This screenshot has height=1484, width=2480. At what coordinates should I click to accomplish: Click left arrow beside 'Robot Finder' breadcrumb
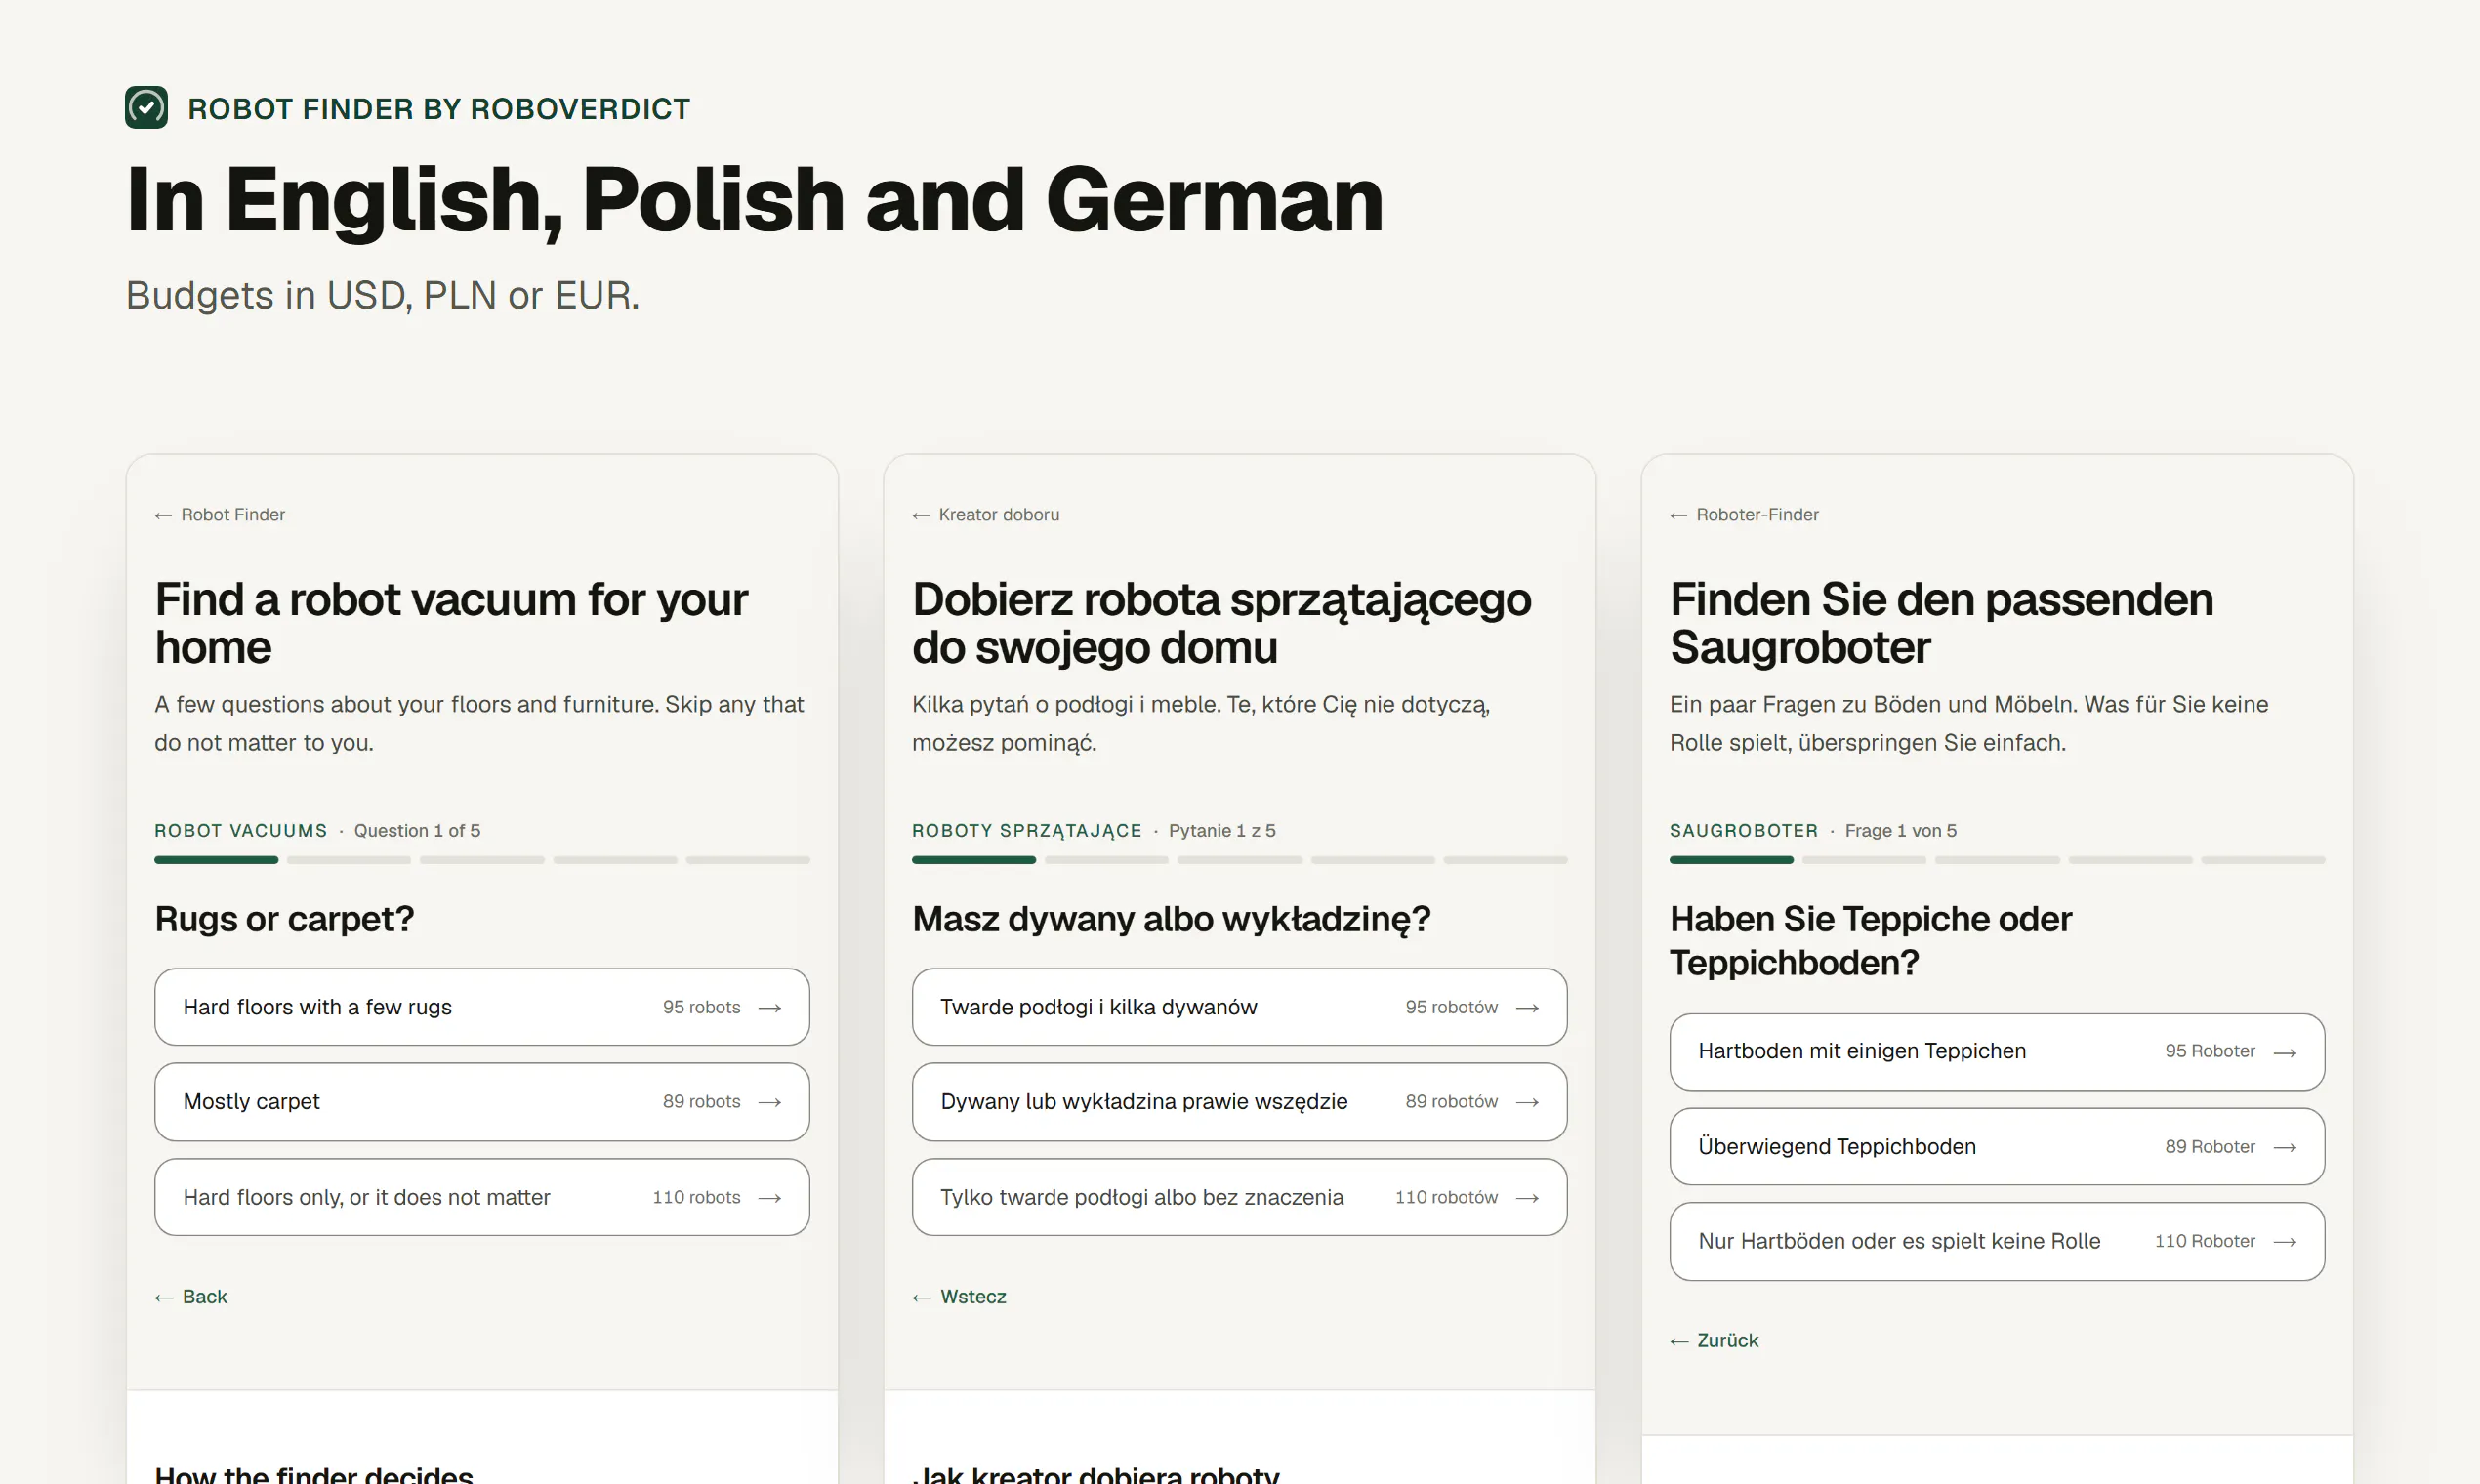[x=163, y=516]
